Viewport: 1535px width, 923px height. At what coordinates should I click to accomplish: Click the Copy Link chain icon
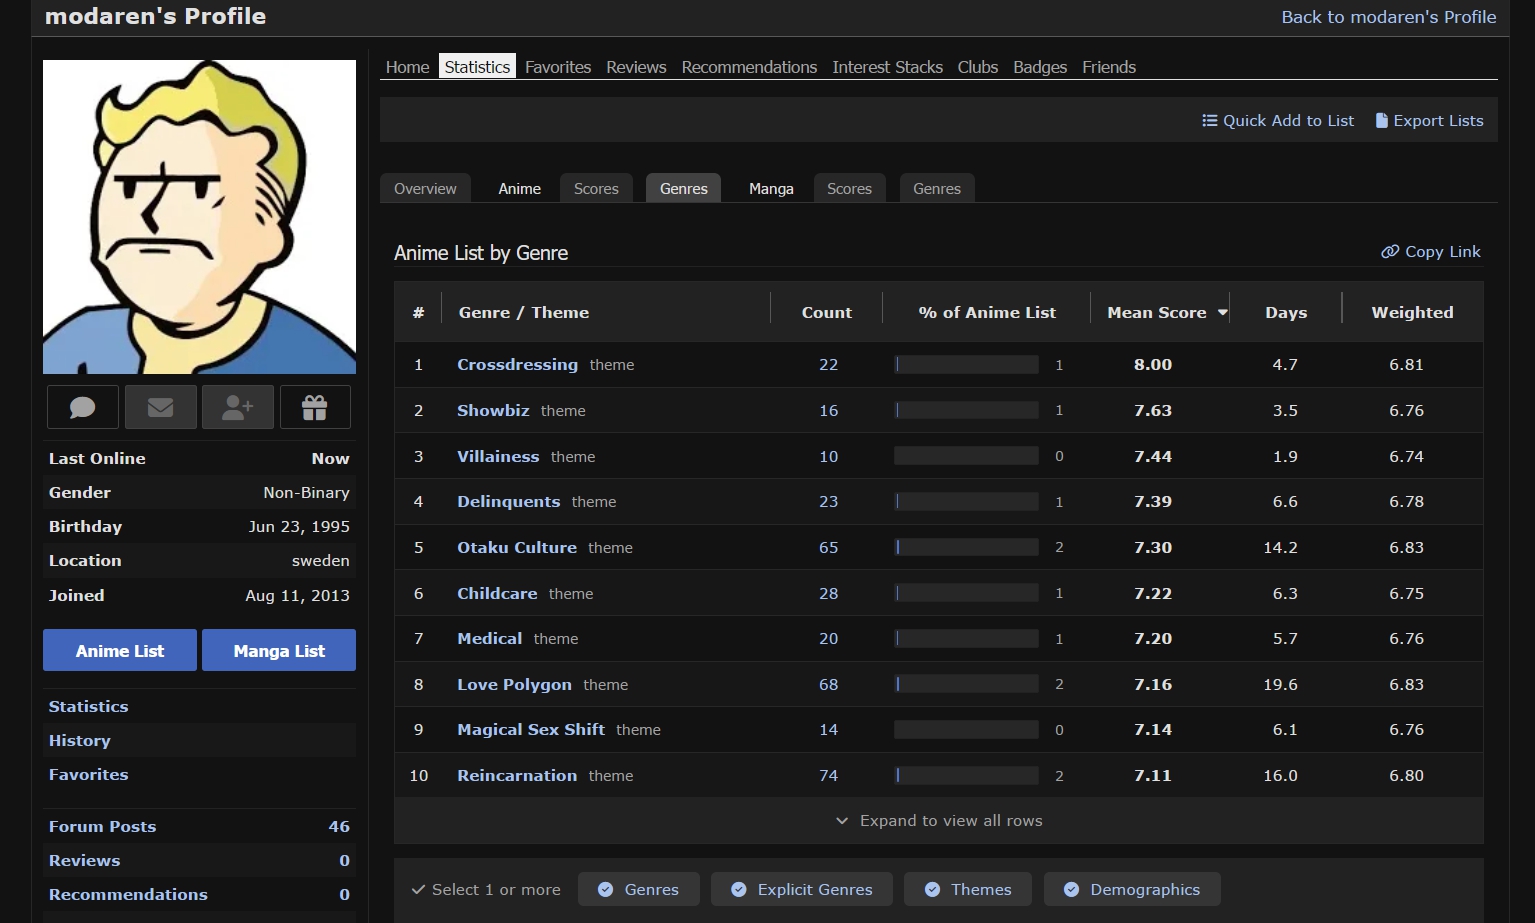coord(1390,252)
